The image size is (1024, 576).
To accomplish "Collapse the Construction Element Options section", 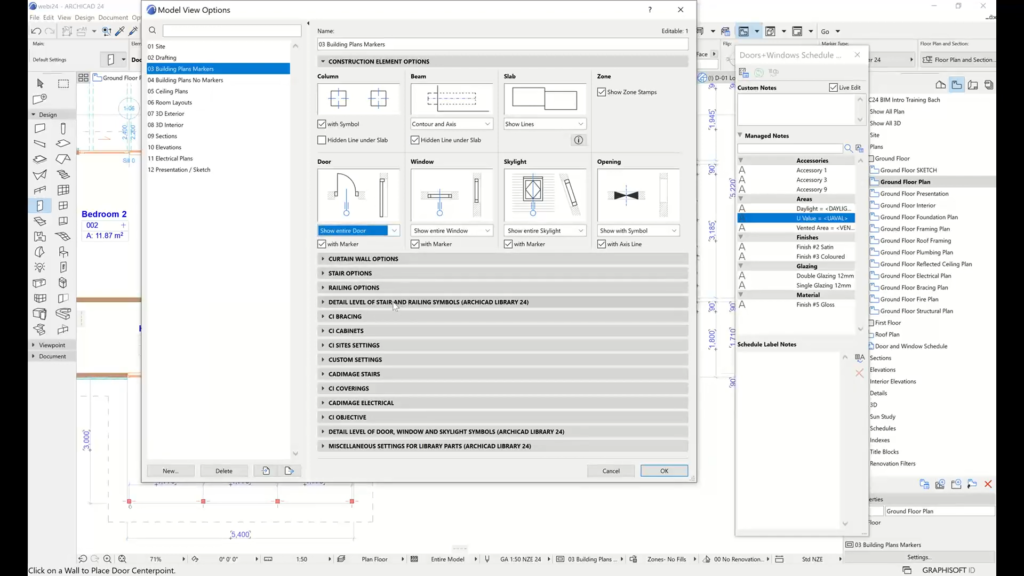I will [502, 61].
